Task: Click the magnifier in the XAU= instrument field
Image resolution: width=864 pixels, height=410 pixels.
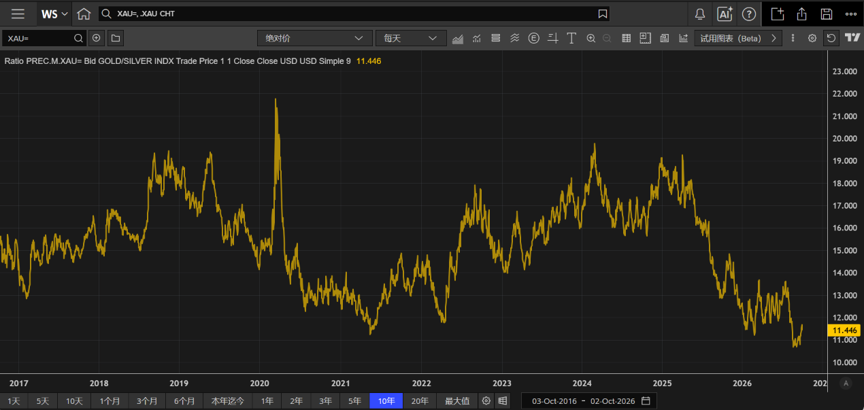Action: tap(78, 38)
